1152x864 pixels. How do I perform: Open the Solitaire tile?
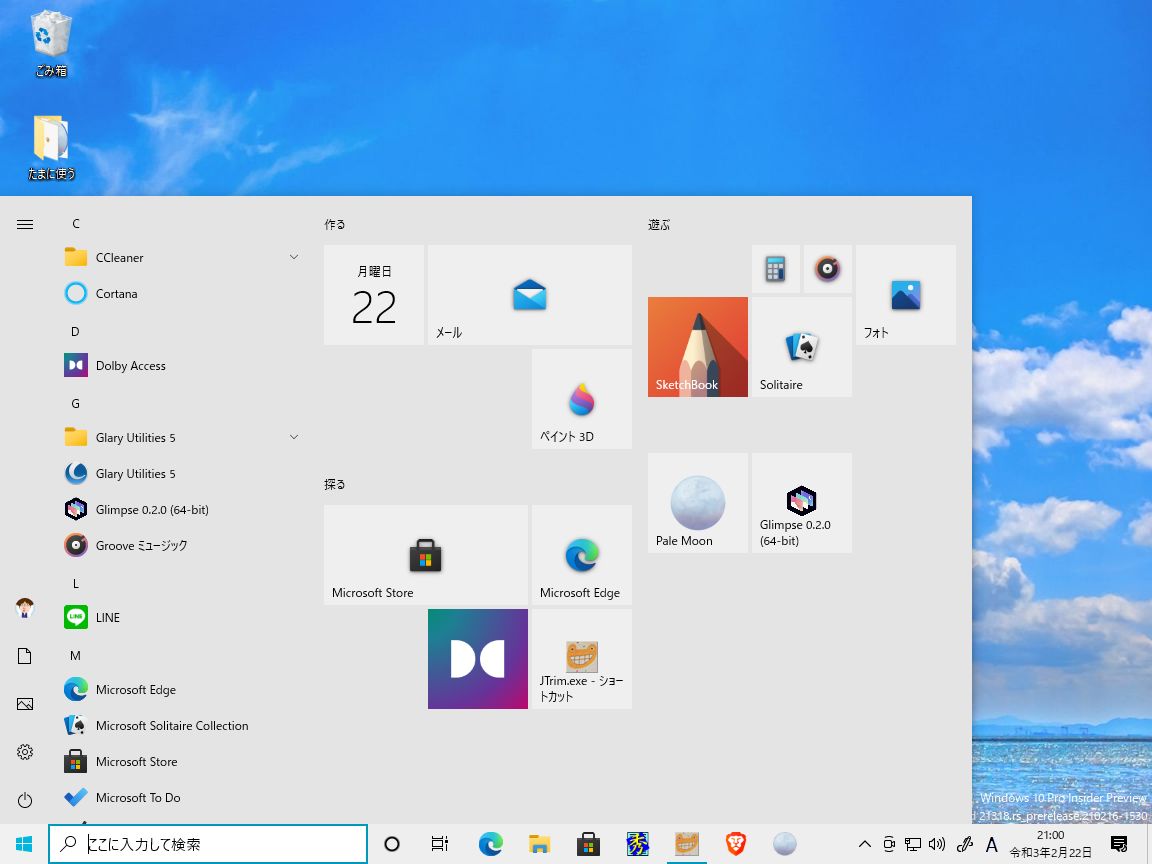(802, 347)
